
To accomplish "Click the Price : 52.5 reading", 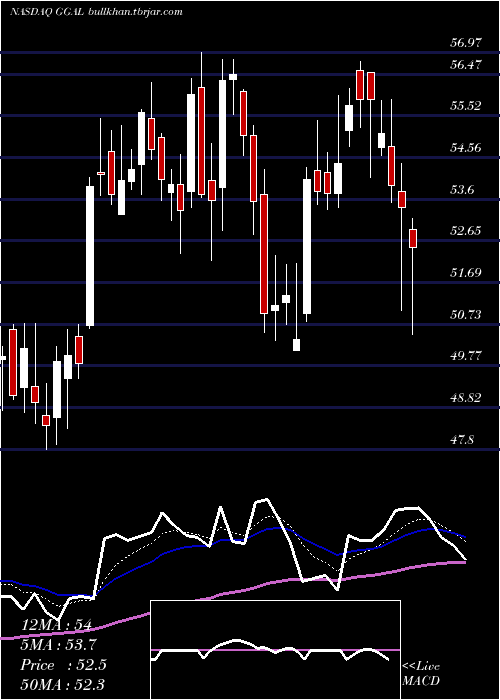I will [63, 665].
